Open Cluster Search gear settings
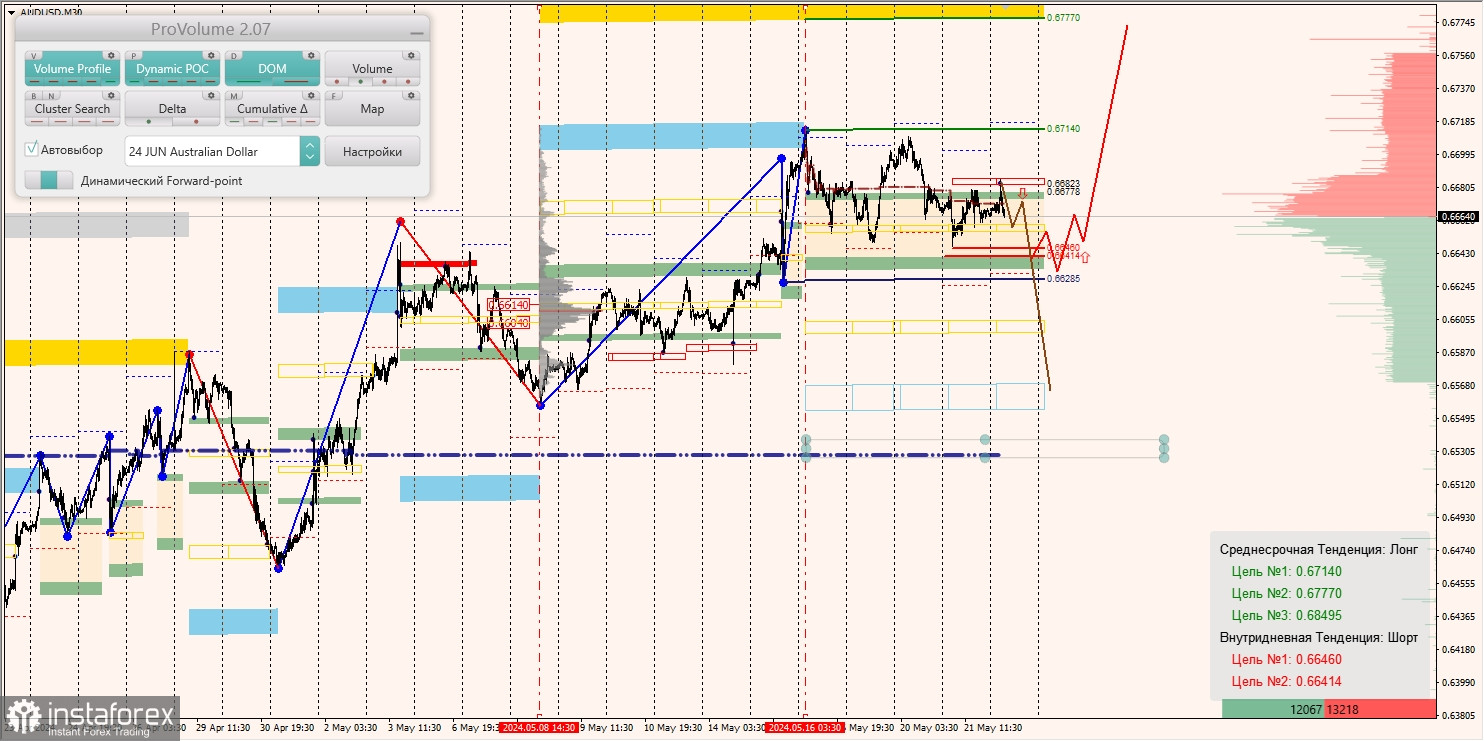 (x=111, y=95)
